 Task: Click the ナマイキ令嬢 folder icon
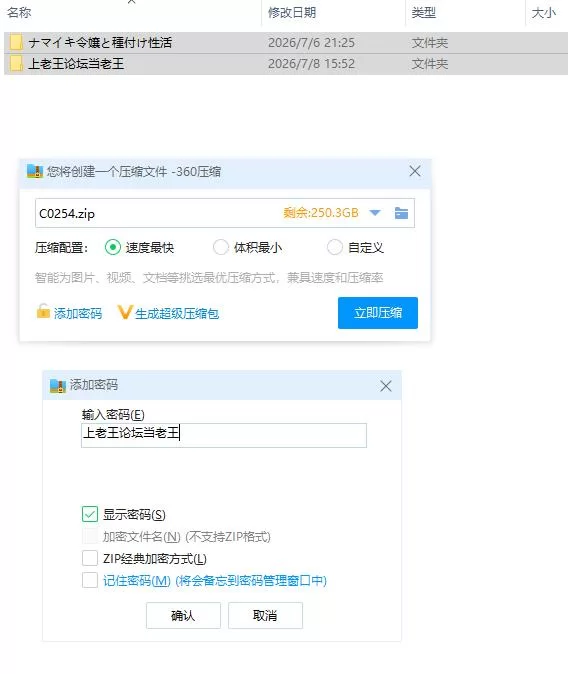pos(16,43)
